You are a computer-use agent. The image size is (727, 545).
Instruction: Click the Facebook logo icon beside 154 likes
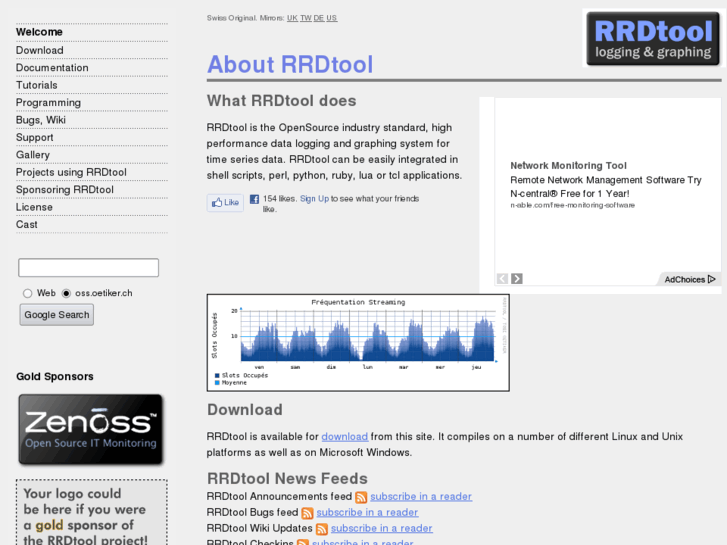pyautogui.click(x=254, y=199)
